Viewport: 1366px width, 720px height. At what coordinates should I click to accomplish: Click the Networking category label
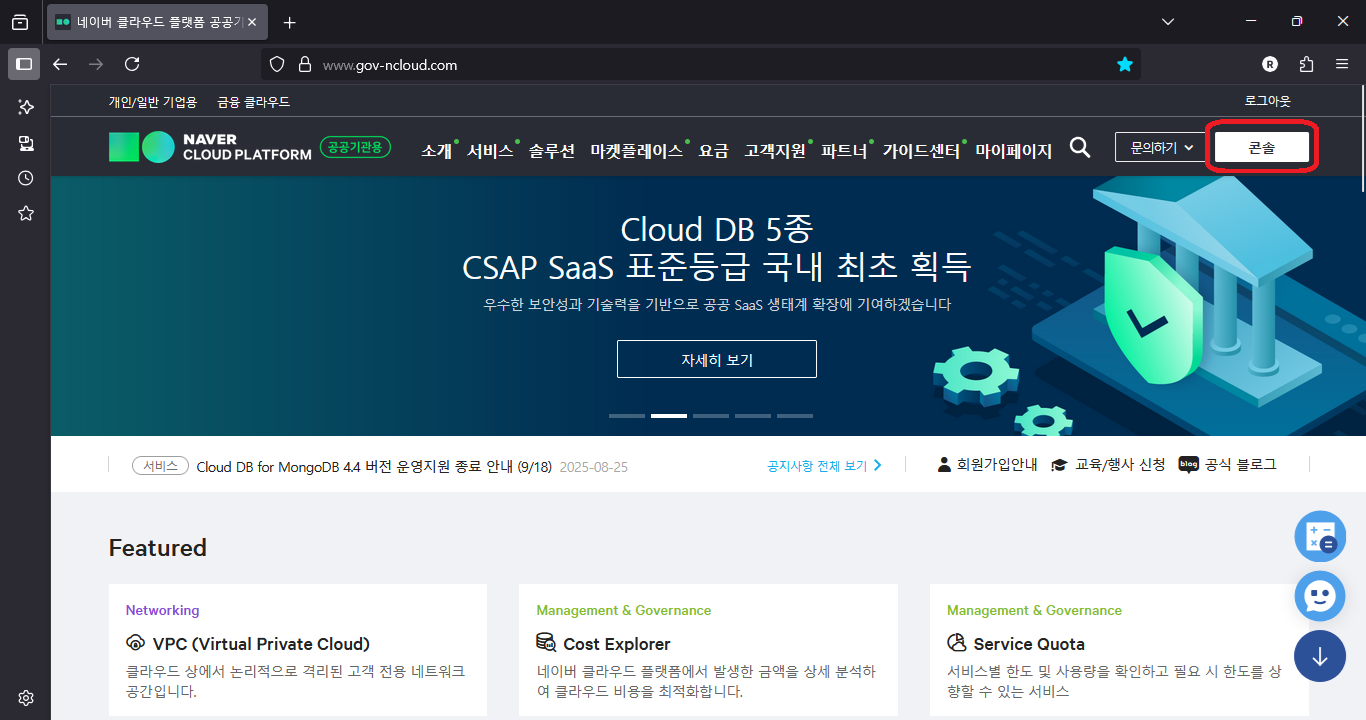pyautogui.click(x=162, y=610)
